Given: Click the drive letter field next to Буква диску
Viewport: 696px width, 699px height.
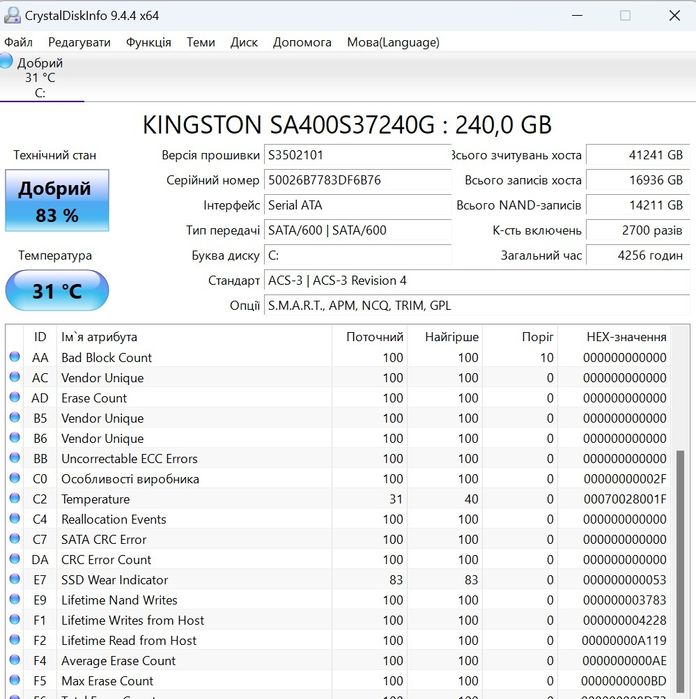Looking at the screenshot, I should click(358, 255).
